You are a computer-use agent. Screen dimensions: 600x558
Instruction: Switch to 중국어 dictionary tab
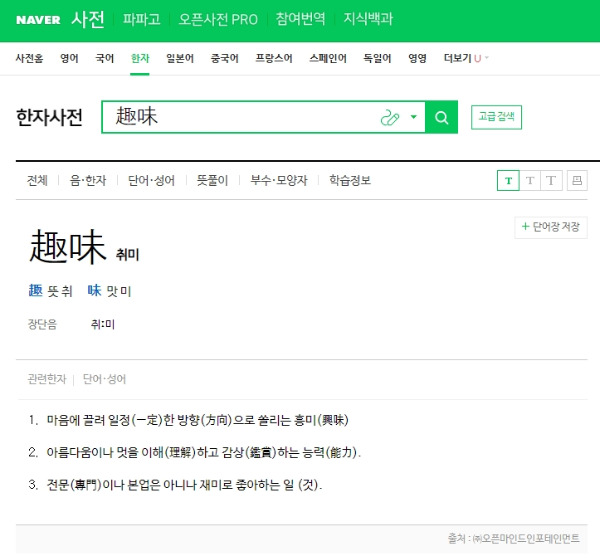225,58
